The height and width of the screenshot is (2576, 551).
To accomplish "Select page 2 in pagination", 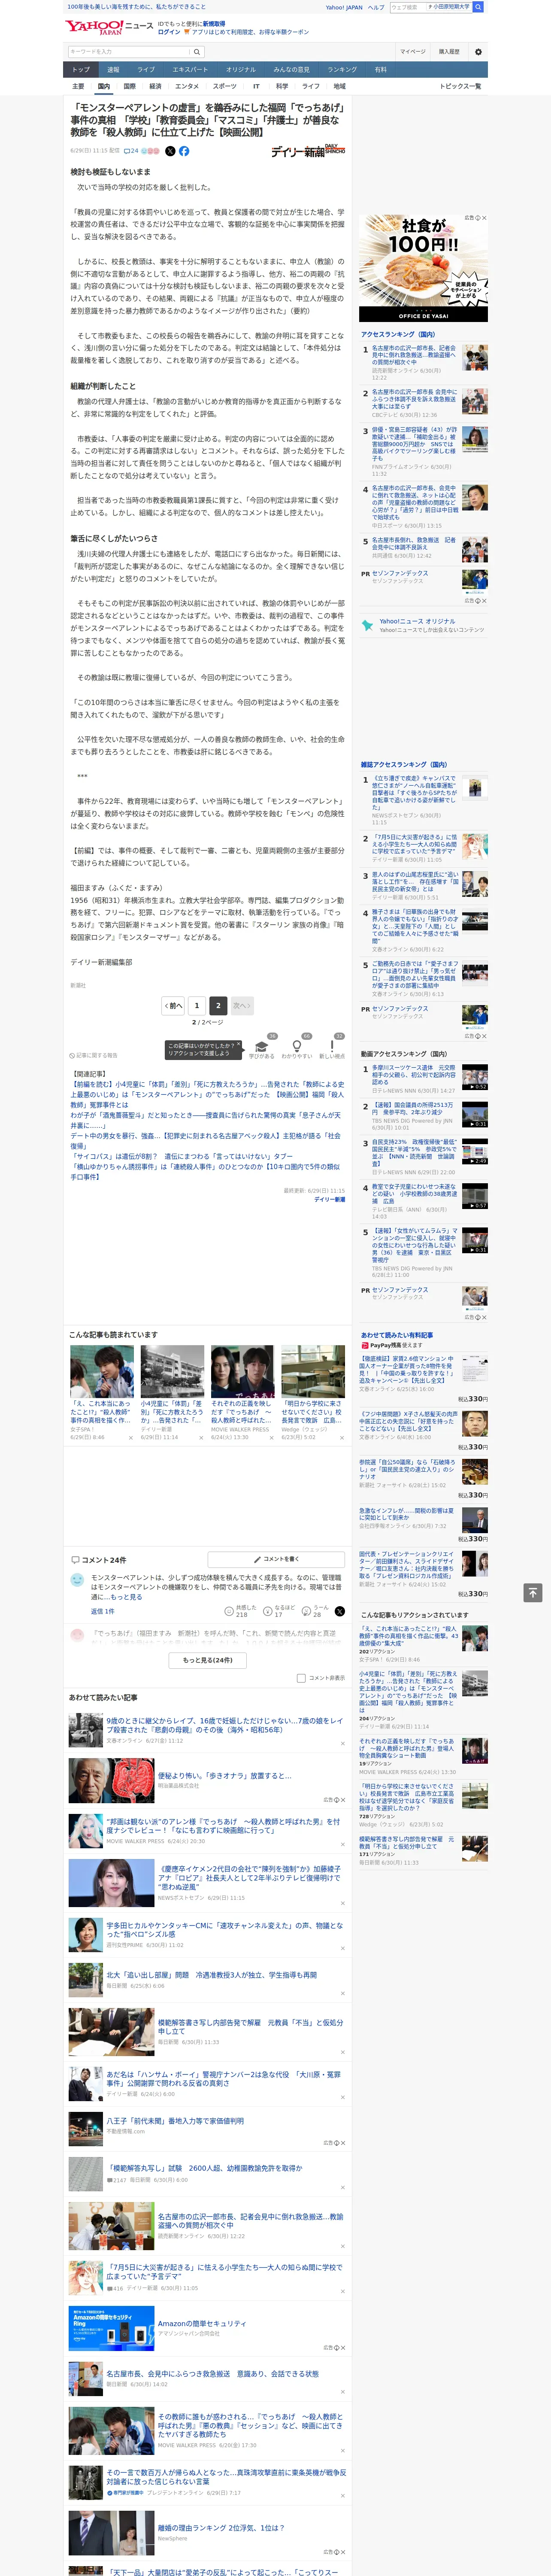I will (218, 1005).
